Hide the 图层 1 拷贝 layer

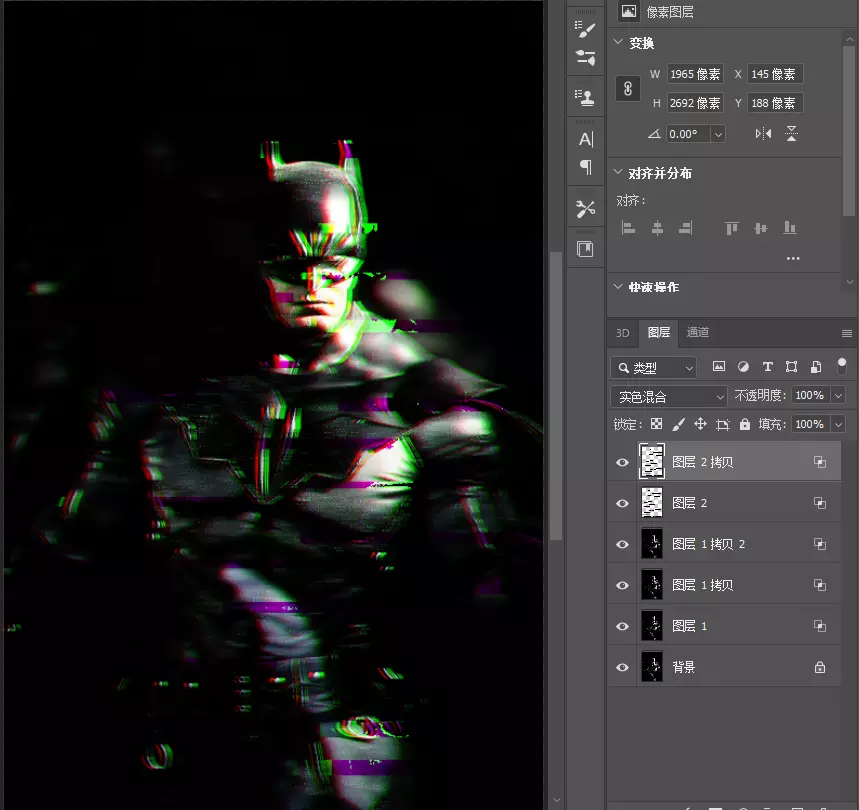point(622,585)
